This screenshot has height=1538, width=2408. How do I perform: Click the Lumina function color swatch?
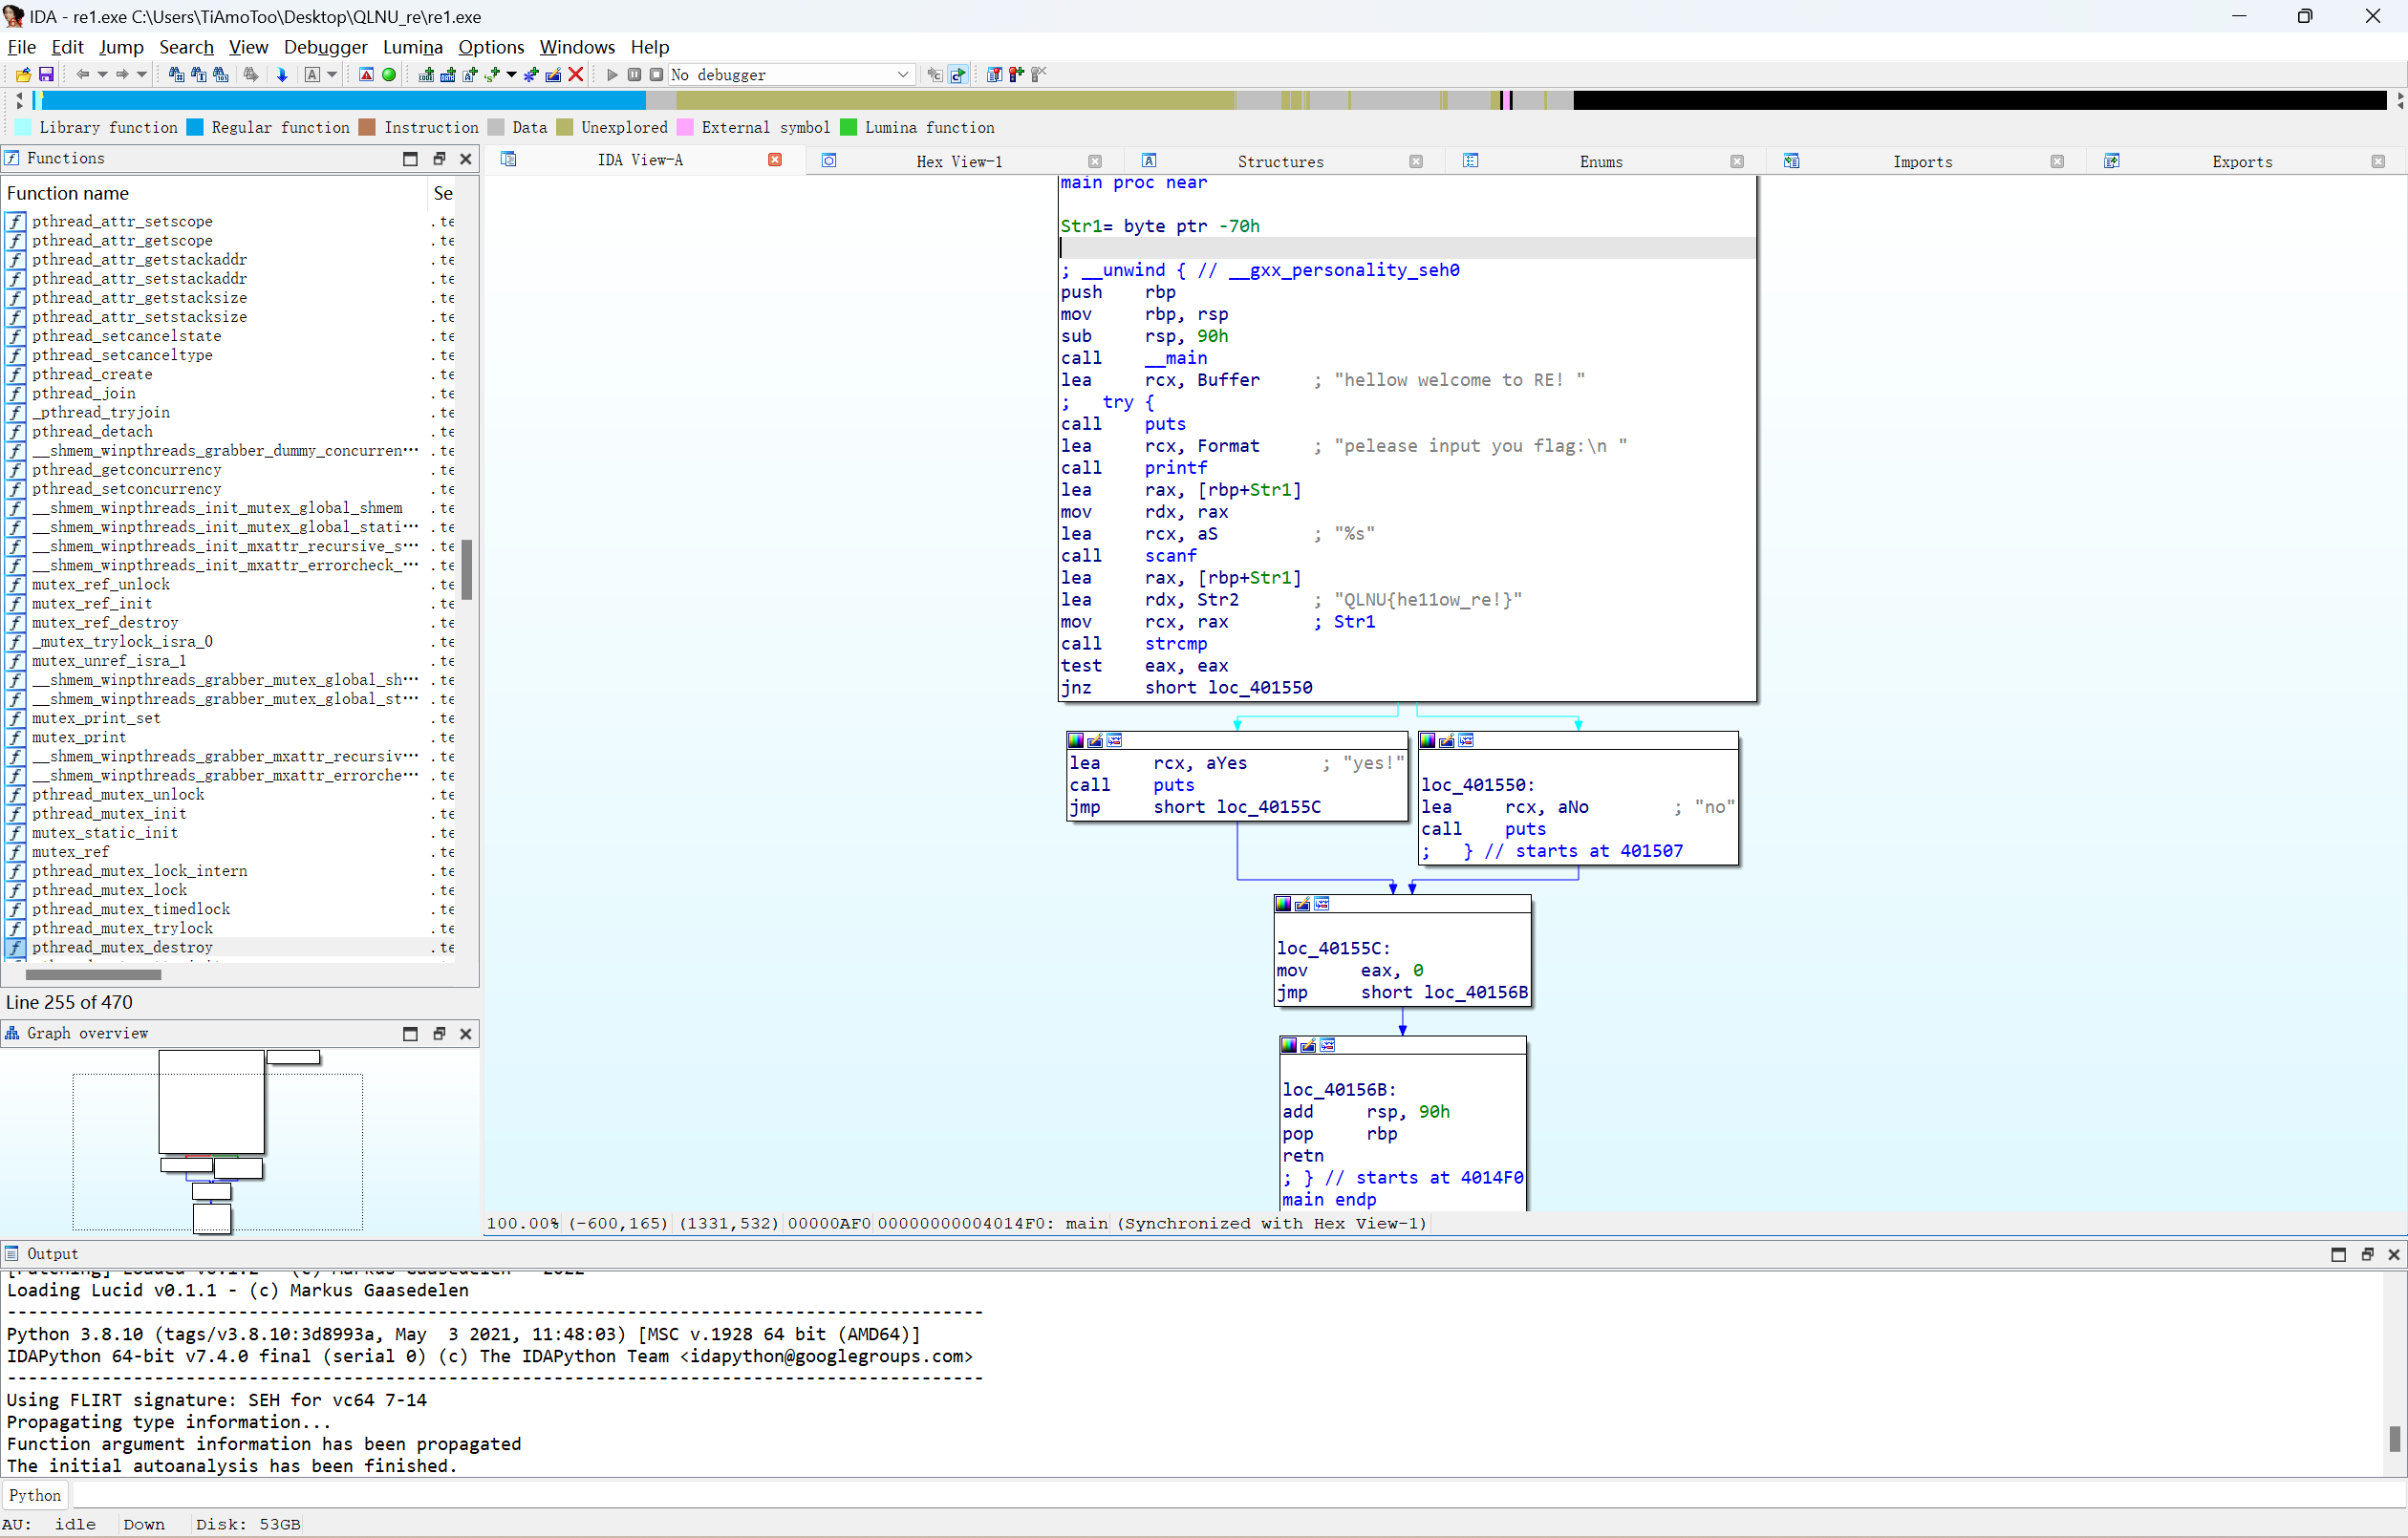coord(849,127)
